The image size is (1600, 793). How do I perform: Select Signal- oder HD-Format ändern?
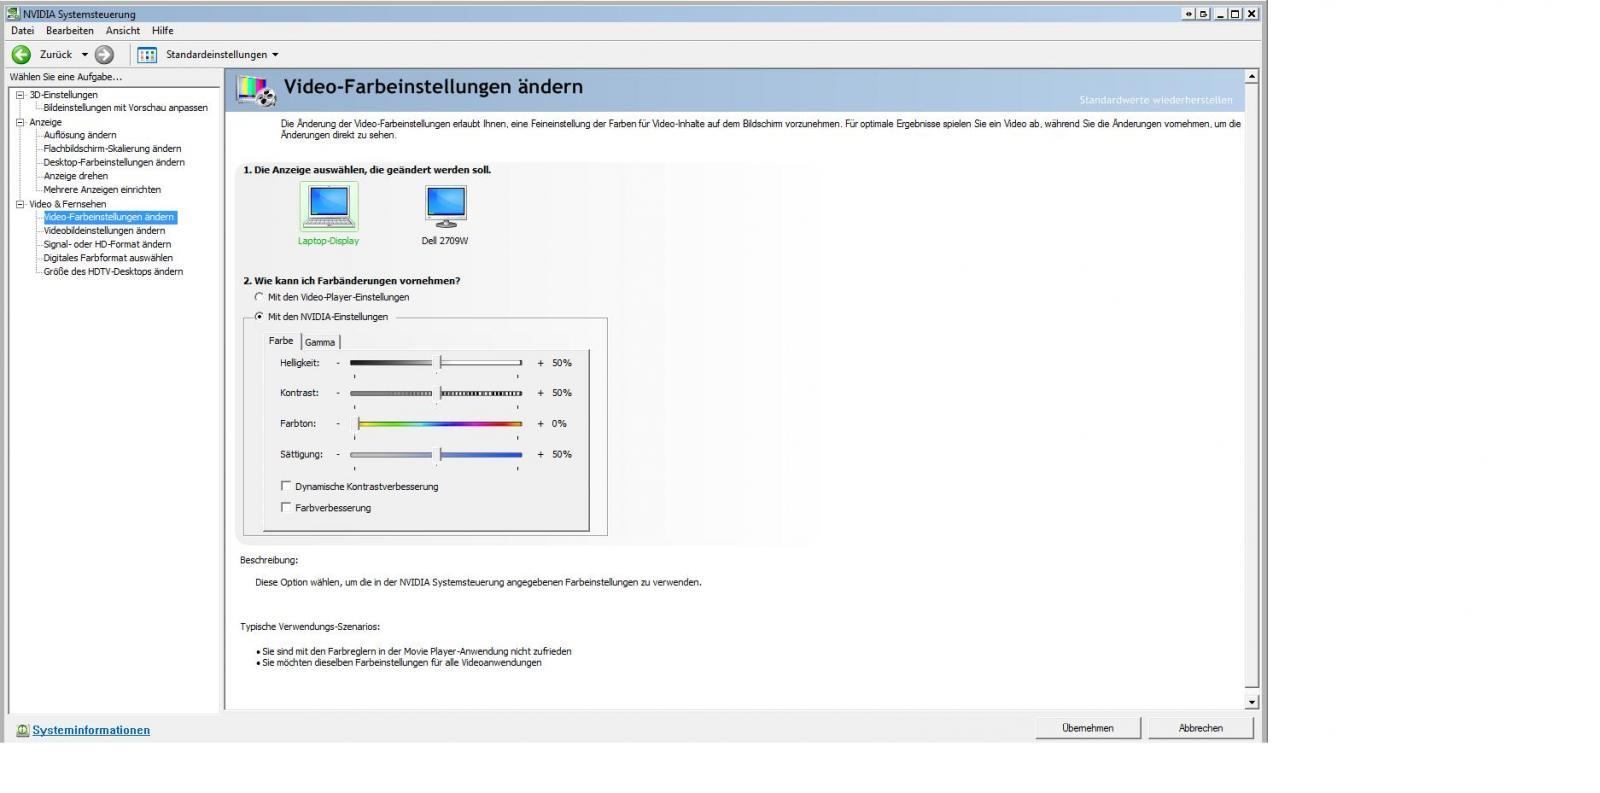107,244
